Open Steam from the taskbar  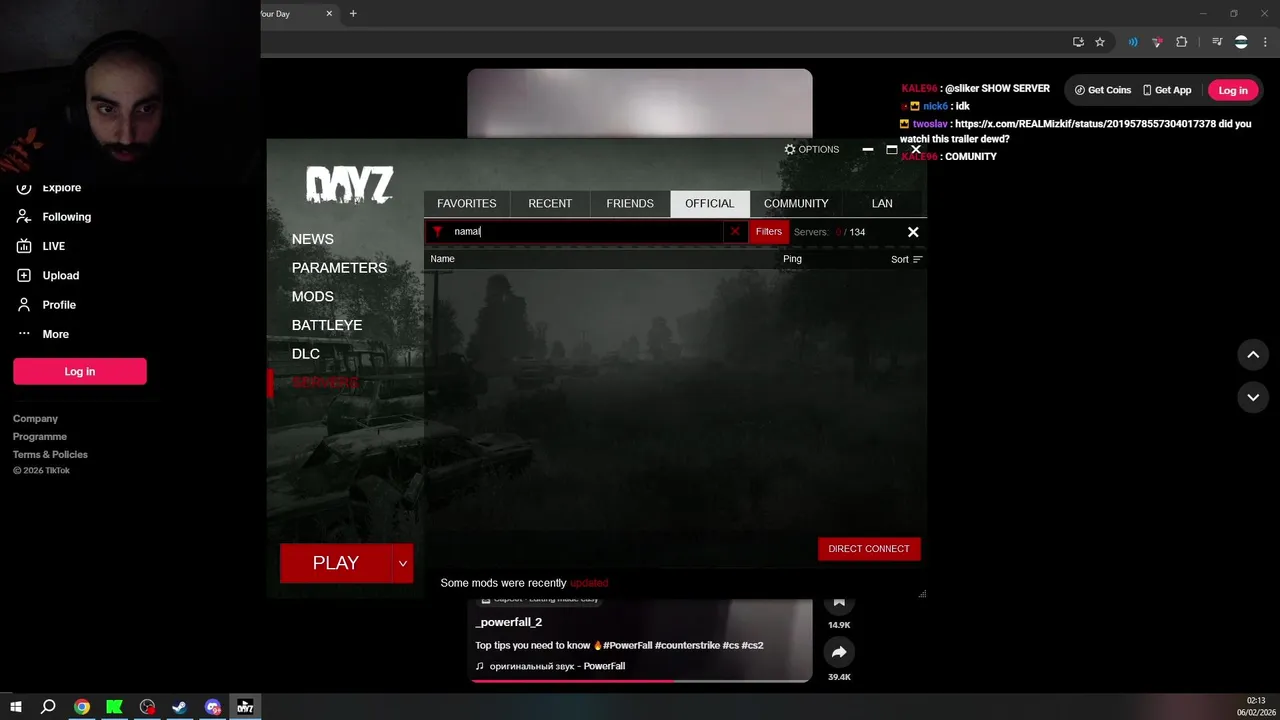180,707
